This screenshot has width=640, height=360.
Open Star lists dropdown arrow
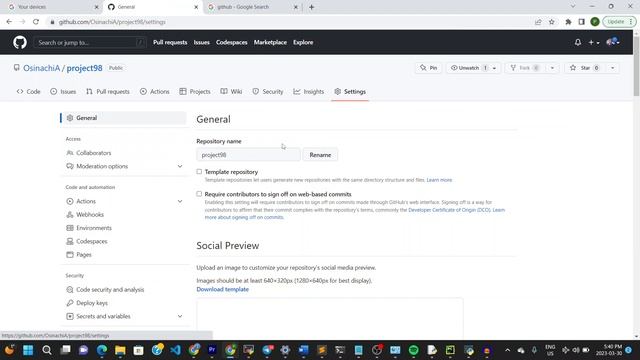click(x=612, y=68)
